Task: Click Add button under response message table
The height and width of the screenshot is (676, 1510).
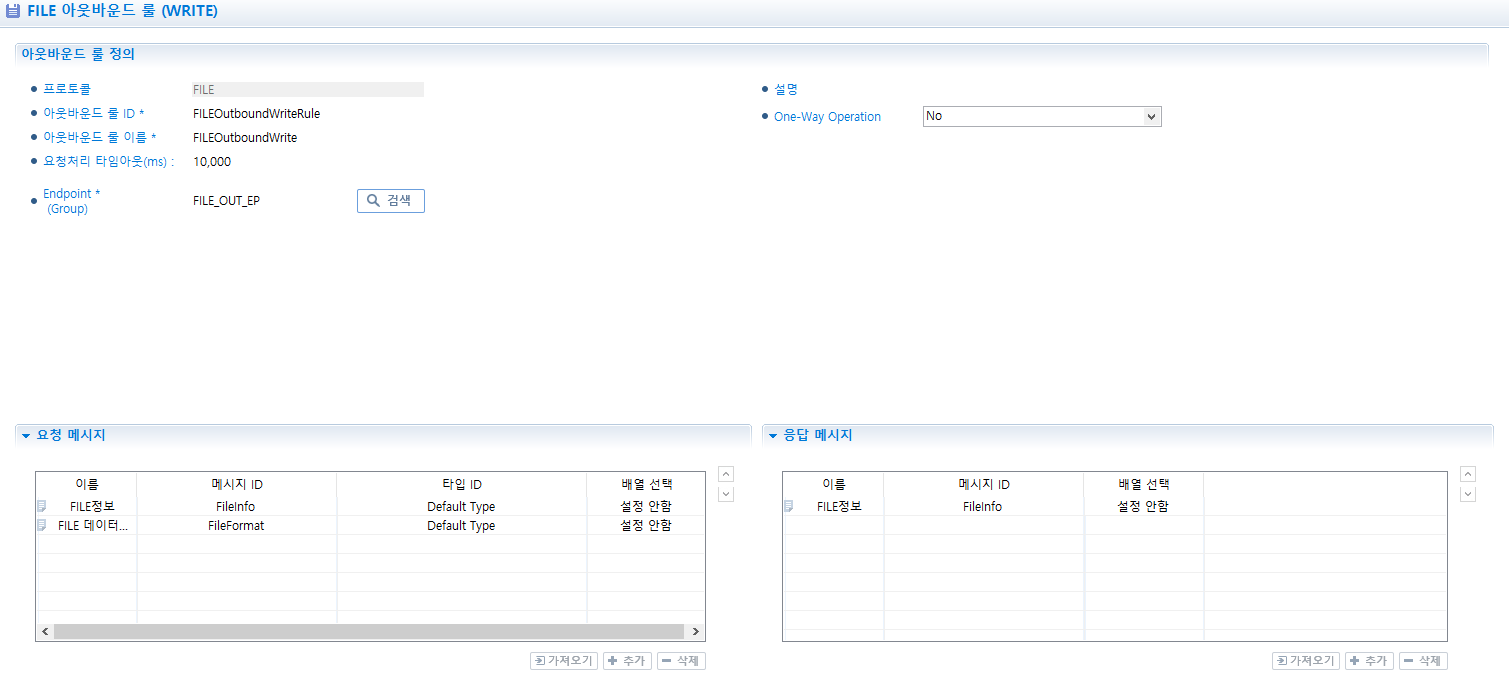Action: point(1369,661)
